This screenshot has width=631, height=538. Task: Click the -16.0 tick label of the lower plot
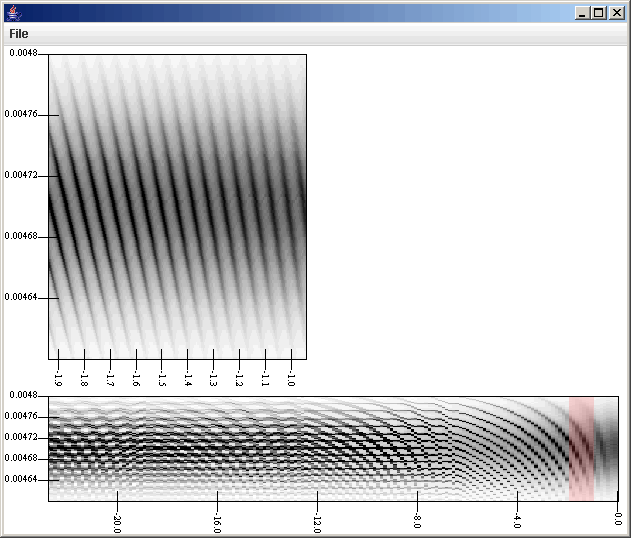217,523
